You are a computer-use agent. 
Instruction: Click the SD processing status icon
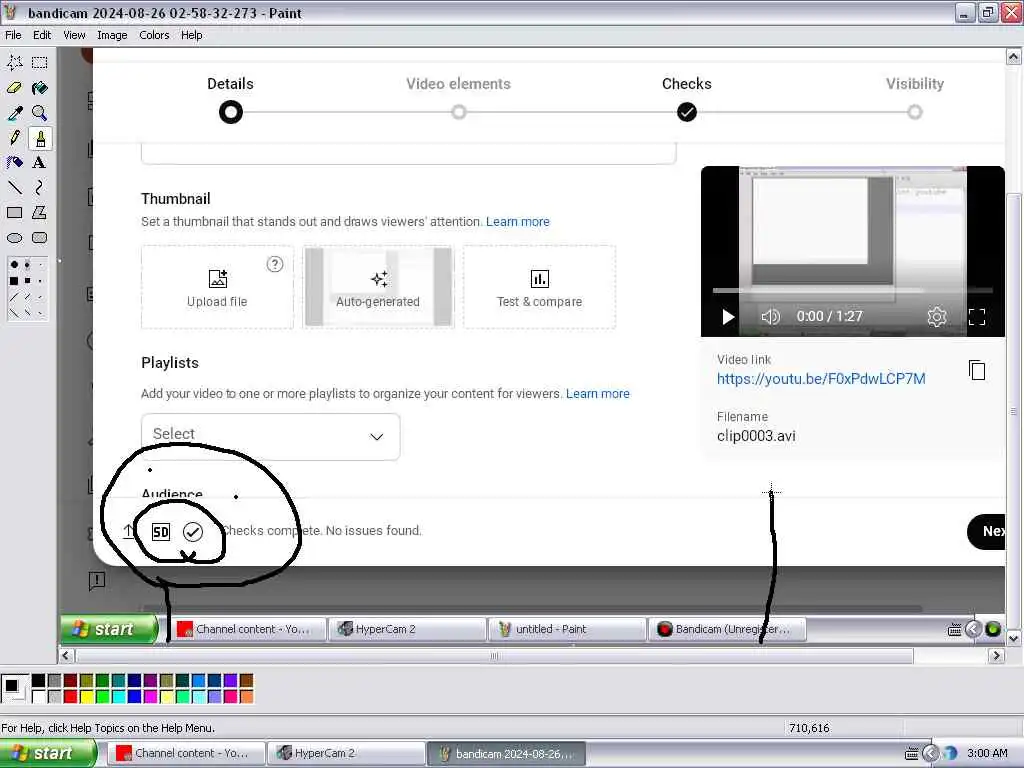point(161,532)
